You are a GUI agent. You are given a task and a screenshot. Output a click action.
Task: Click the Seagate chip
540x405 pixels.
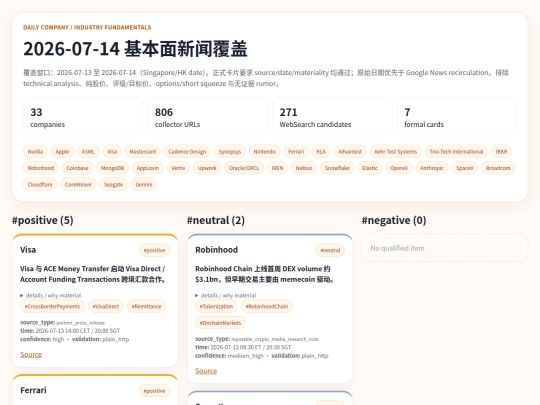tap(113, 185)
